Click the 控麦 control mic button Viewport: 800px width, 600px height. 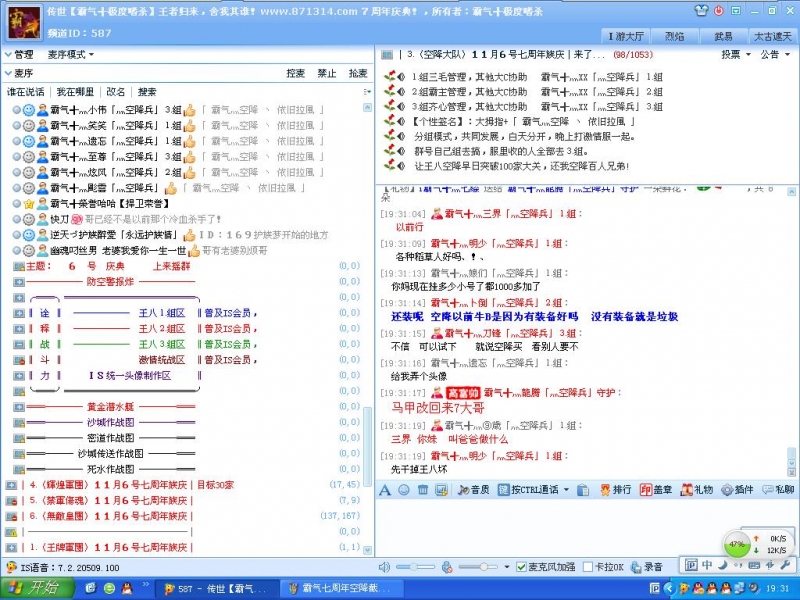296,73
